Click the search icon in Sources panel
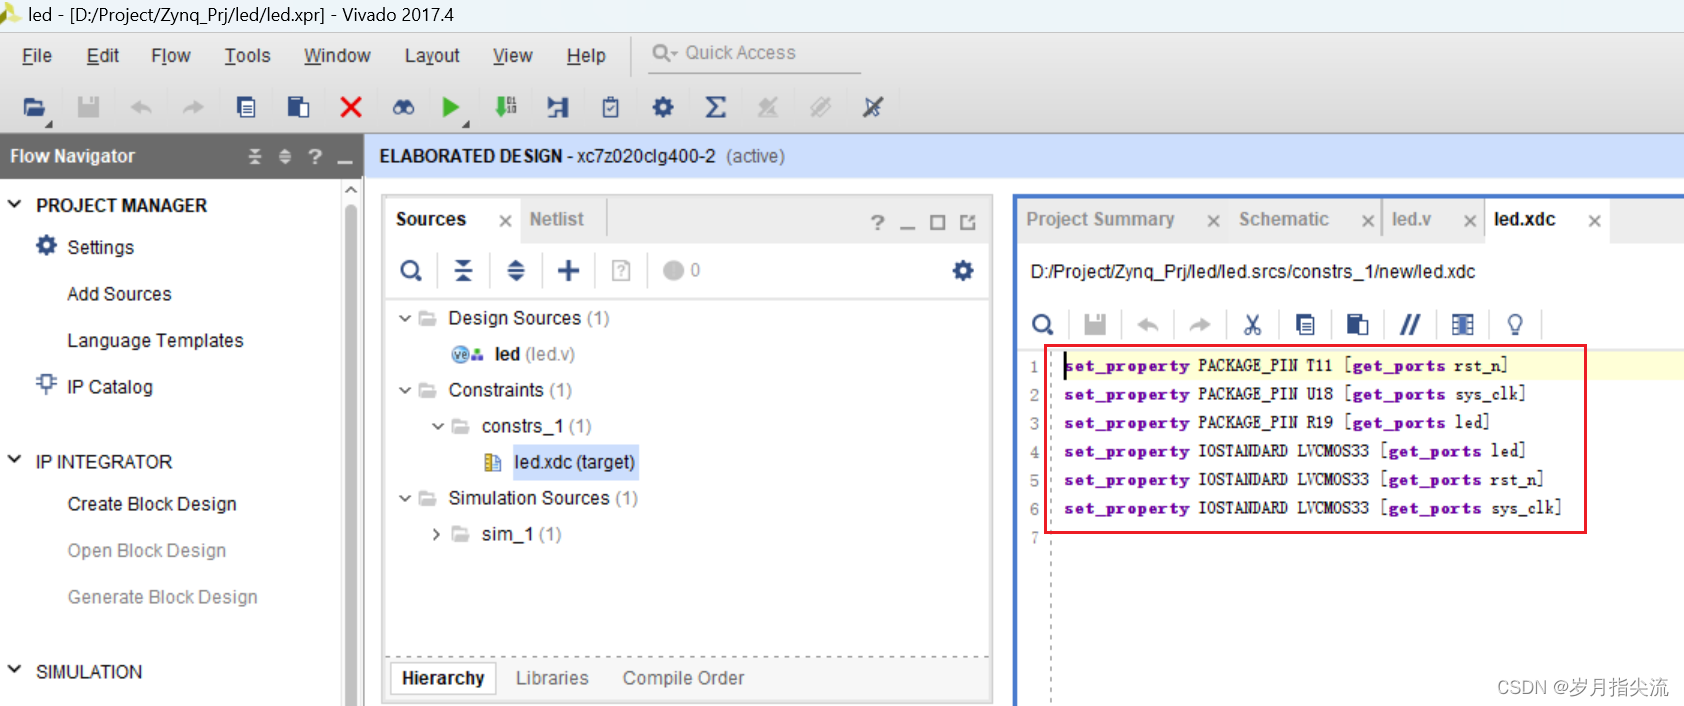Image resolution: width=1684 pixels, height=706 pixels. (411, 270)
